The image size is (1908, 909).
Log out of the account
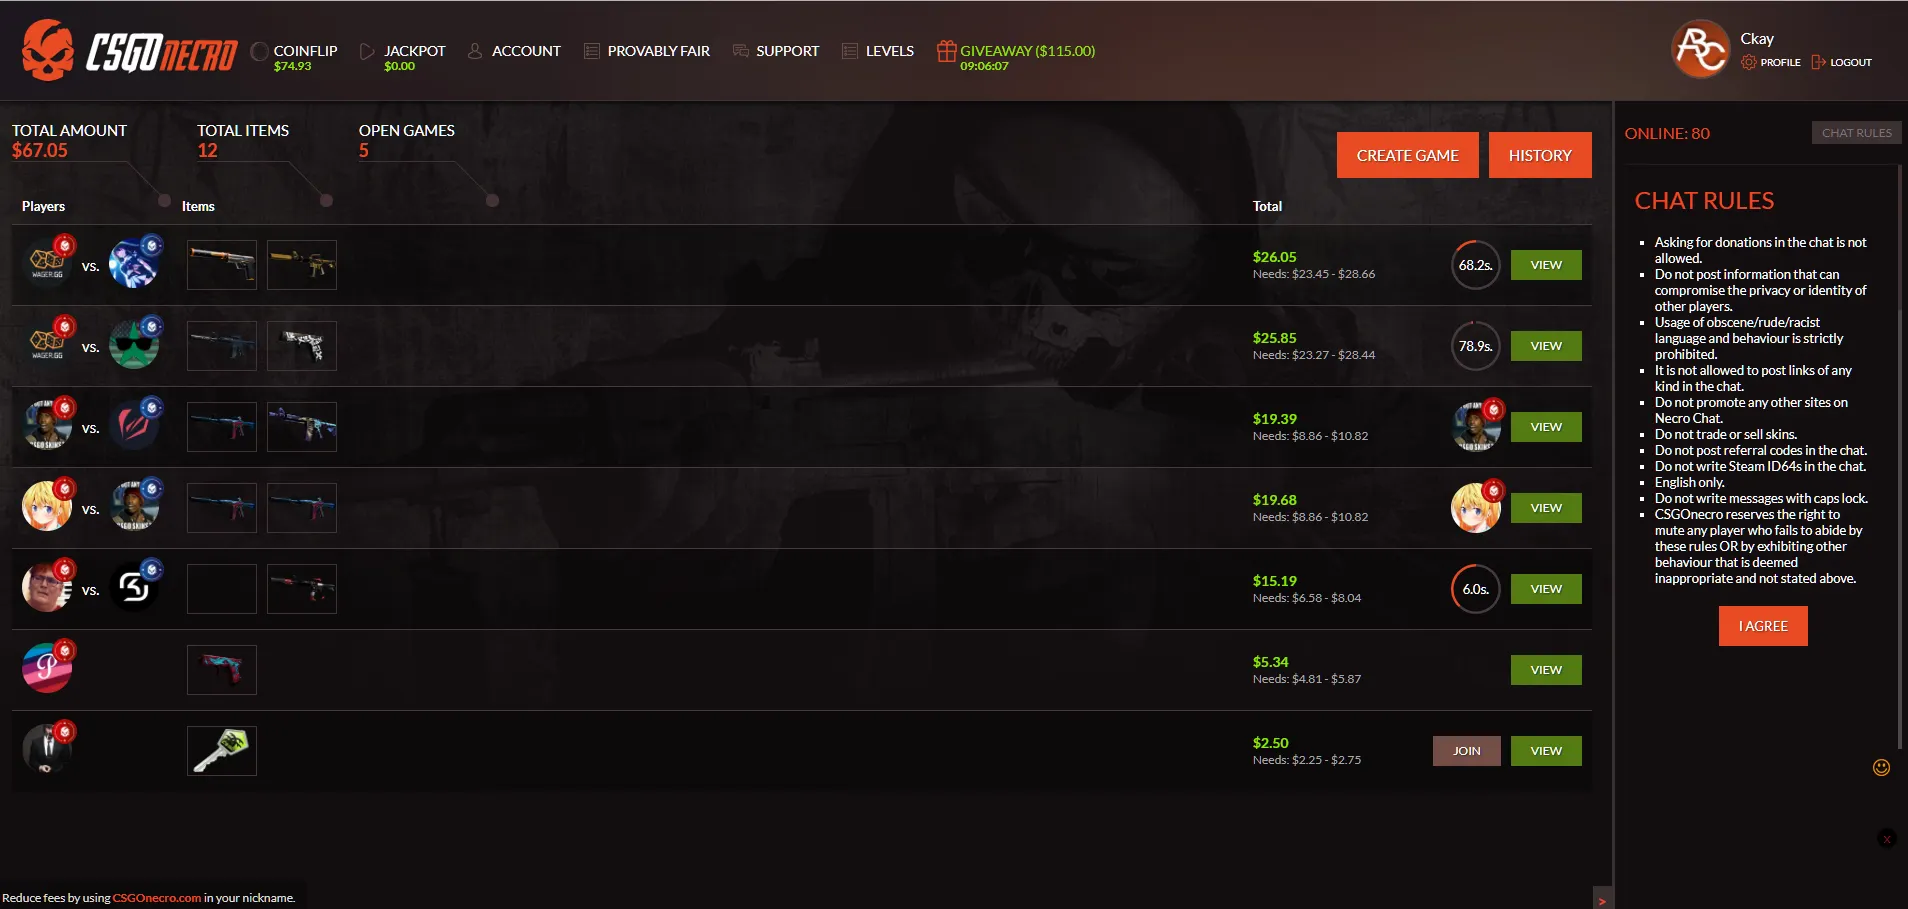click(1850, 62)
